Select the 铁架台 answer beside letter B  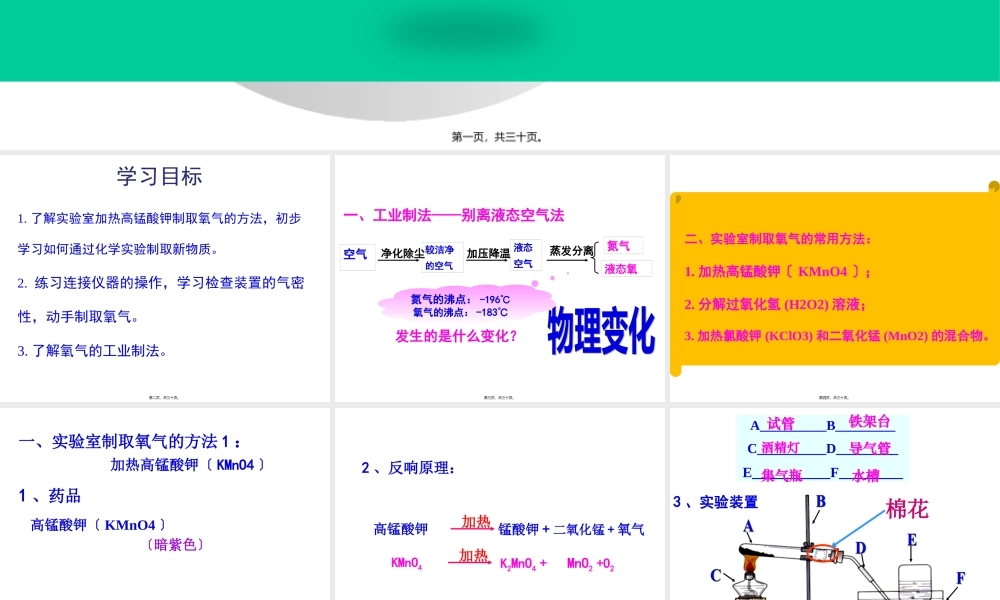click(868, 422)
